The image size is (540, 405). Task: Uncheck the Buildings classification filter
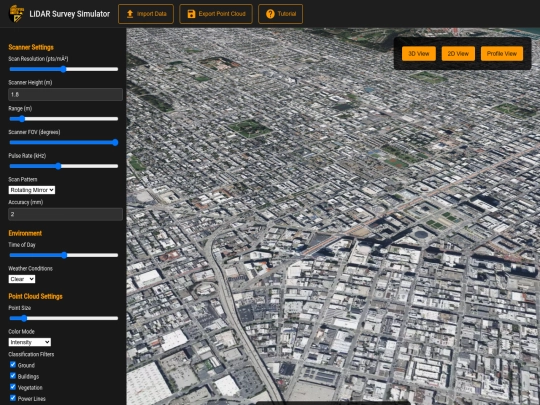coord(13,375)
